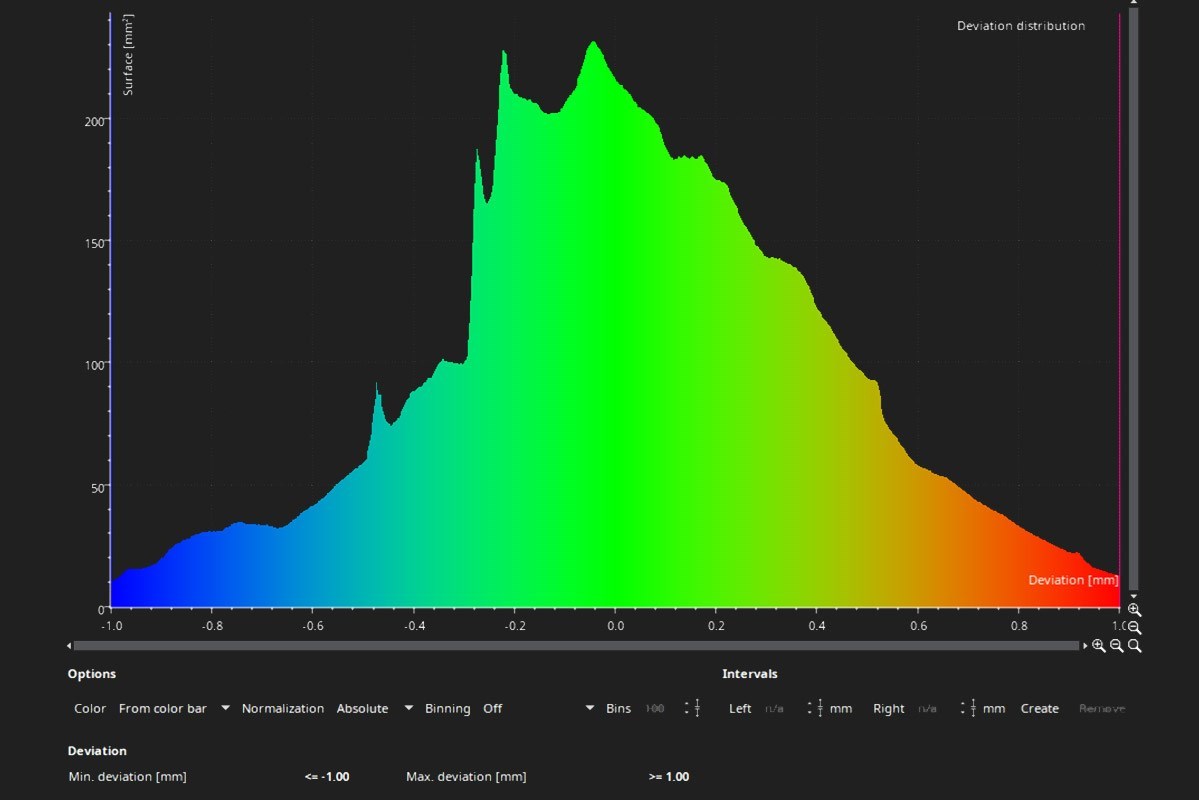Image resolution: width=1199 pixels, height=800 pixels.
Task: Click the '200' tick label on the y-axis
Action: 94,121
